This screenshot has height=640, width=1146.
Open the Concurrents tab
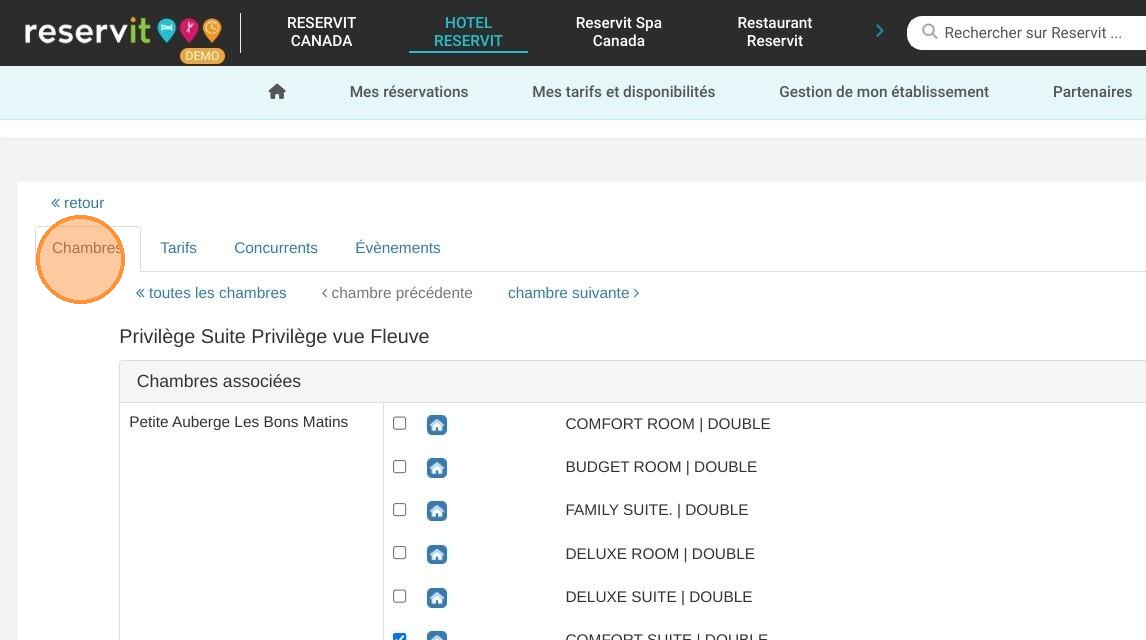point(276,248)
